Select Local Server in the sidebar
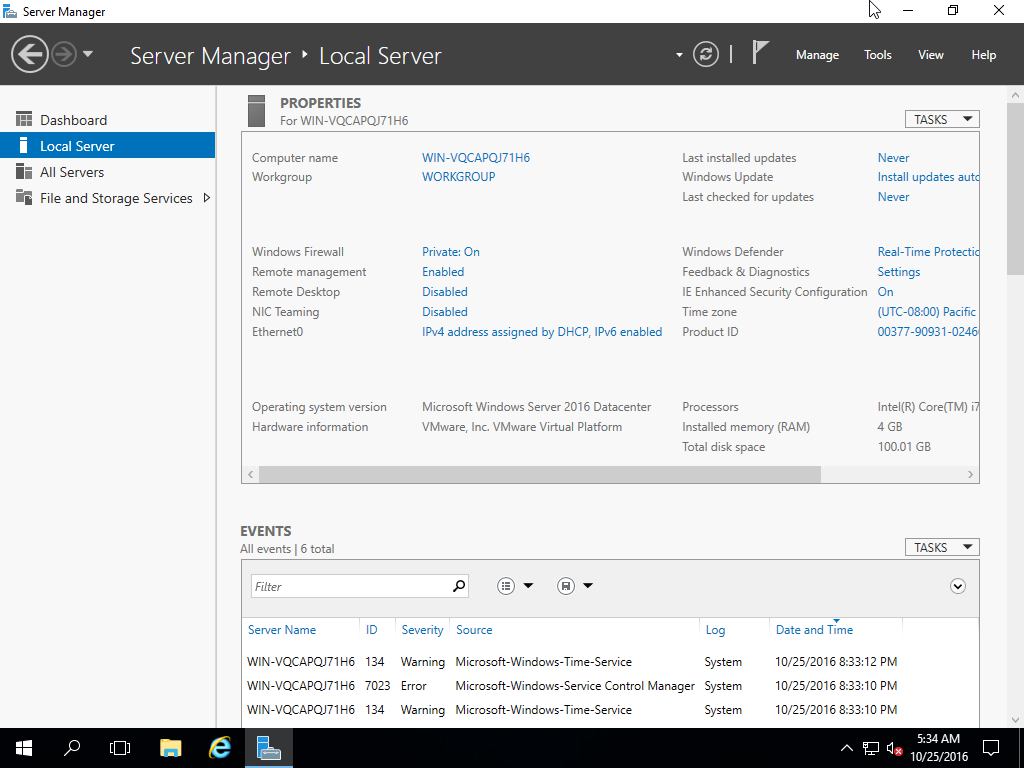Screen dimensions: 1024x768 coord(107,146)
